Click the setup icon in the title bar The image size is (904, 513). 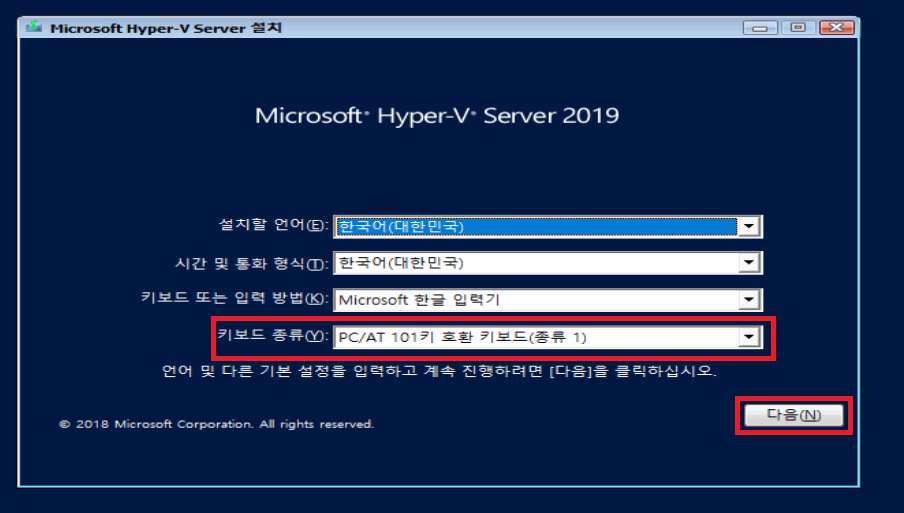coord(34,27)
